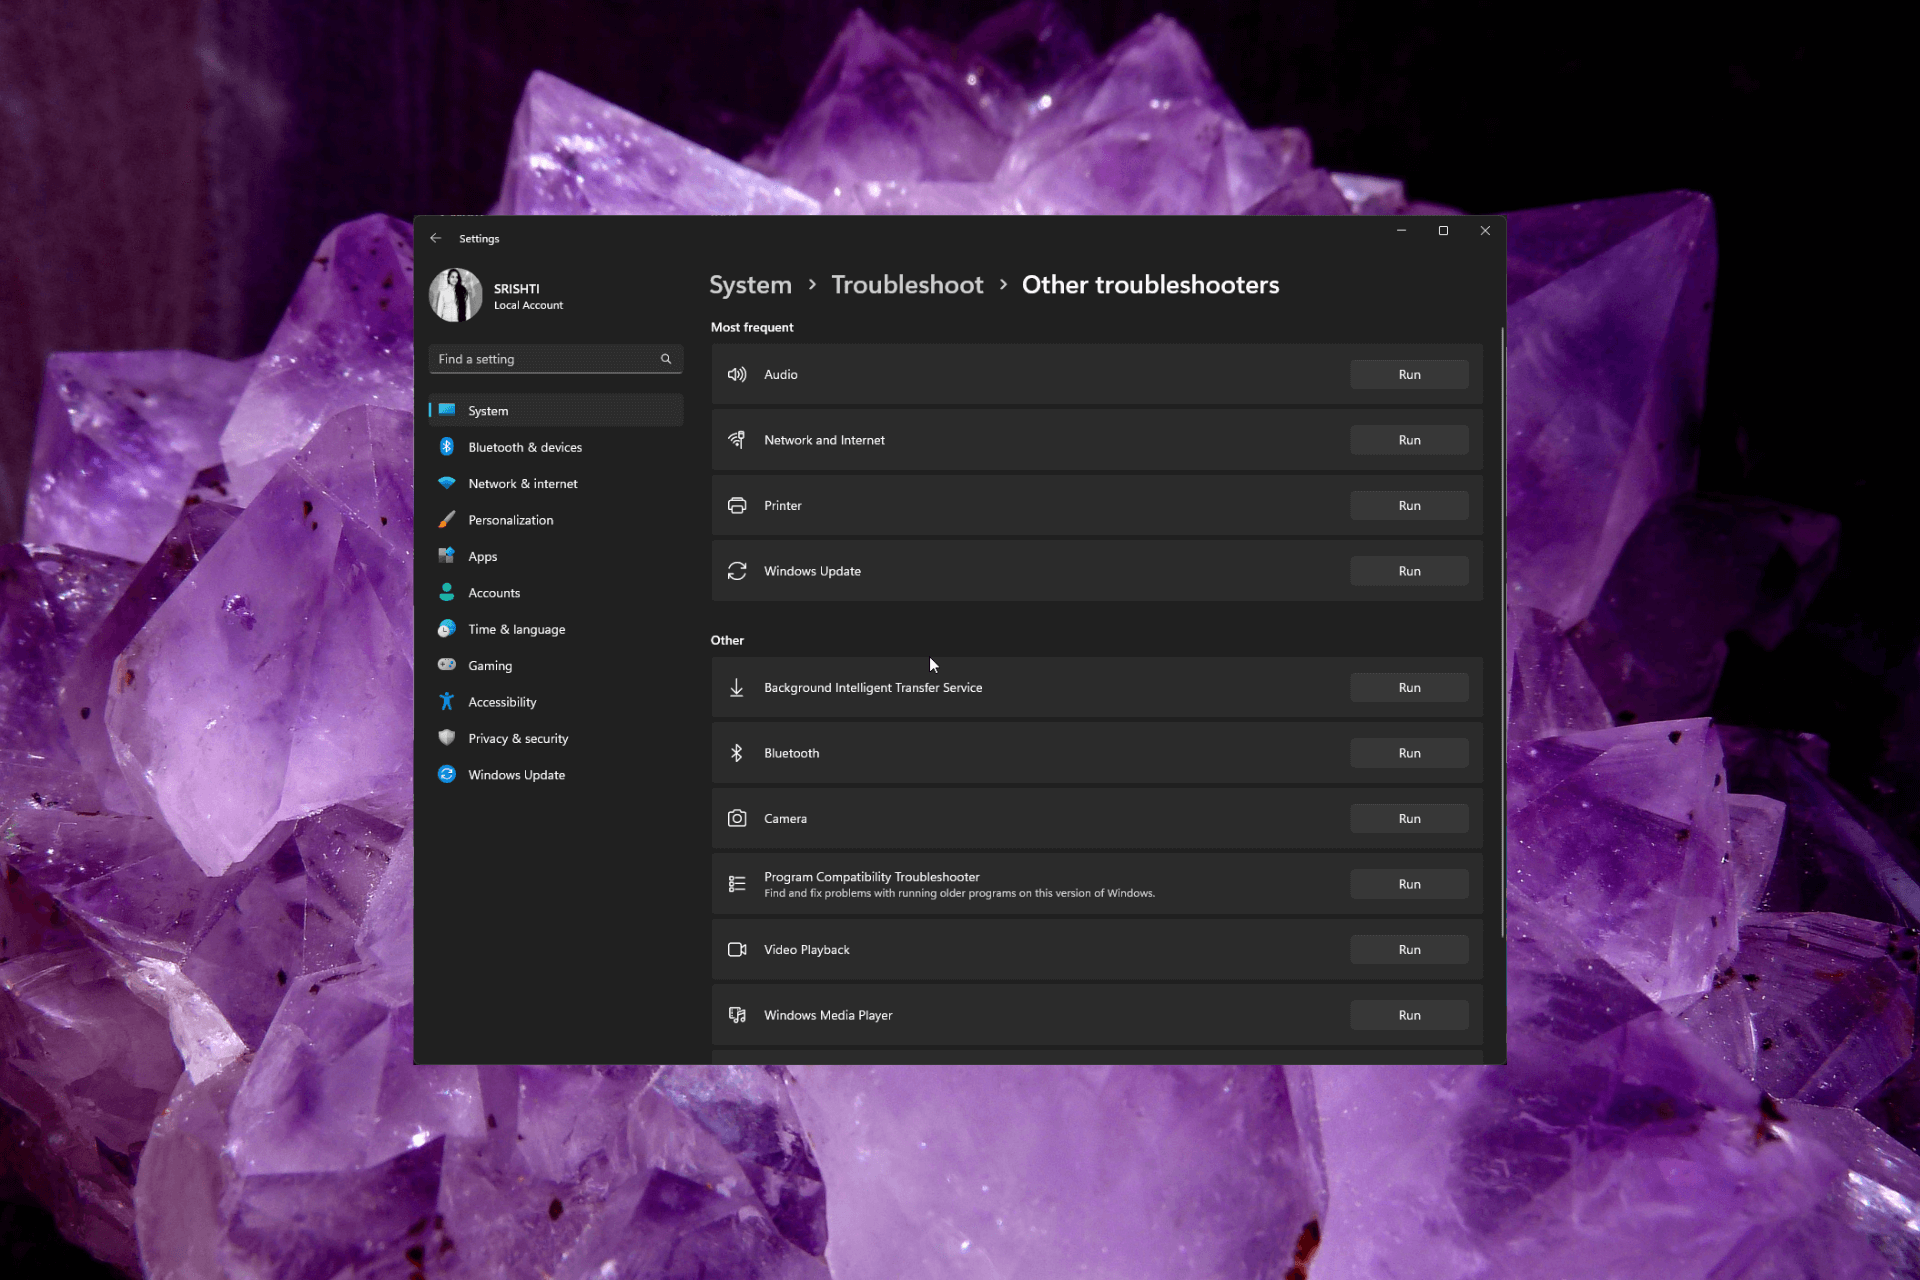Click the System monitor icon in sidebar
The image size is (1920, 1280).
tap(447, 410)
